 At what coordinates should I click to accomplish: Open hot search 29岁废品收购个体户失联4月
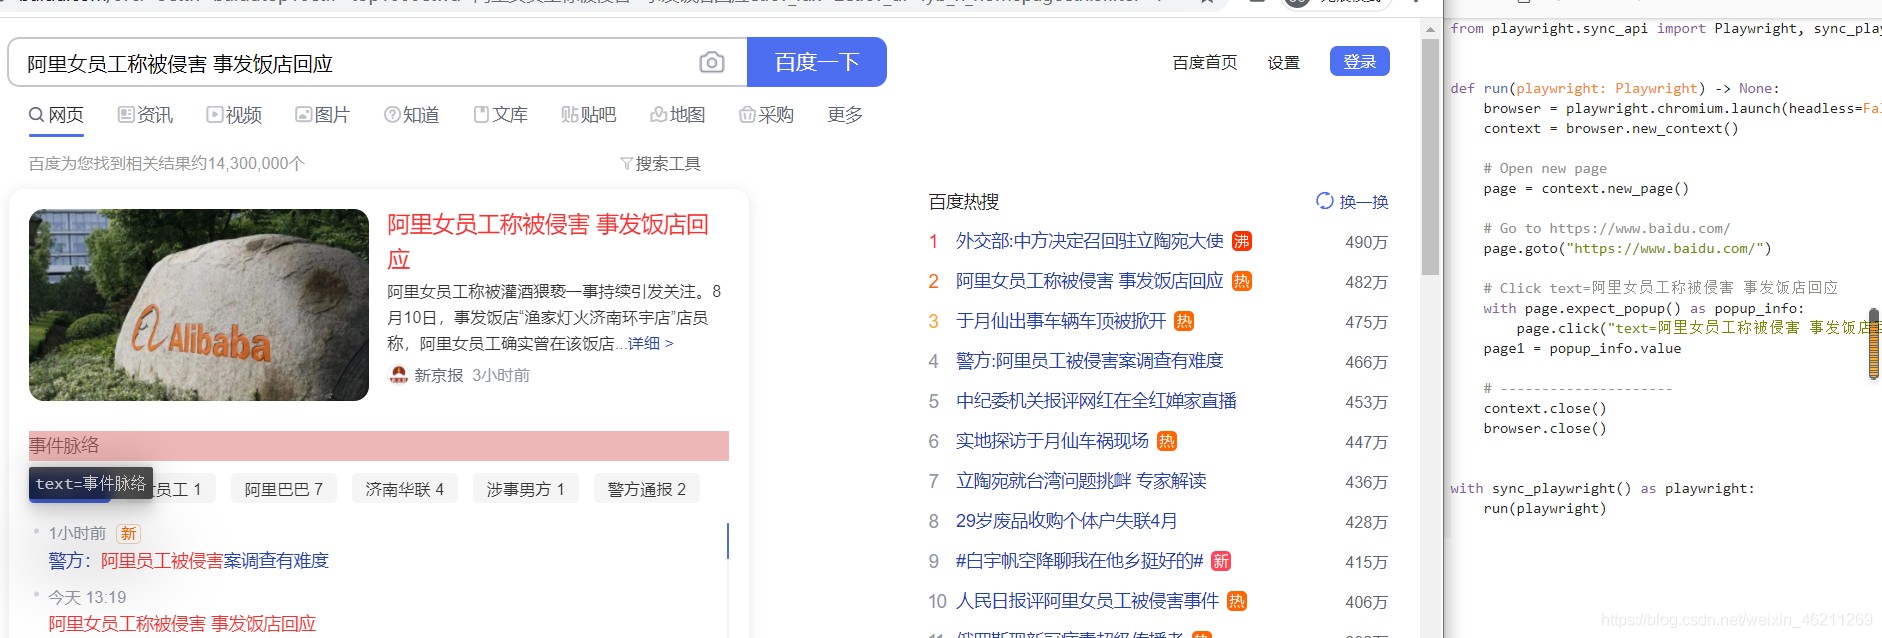tap(1067, 521)
